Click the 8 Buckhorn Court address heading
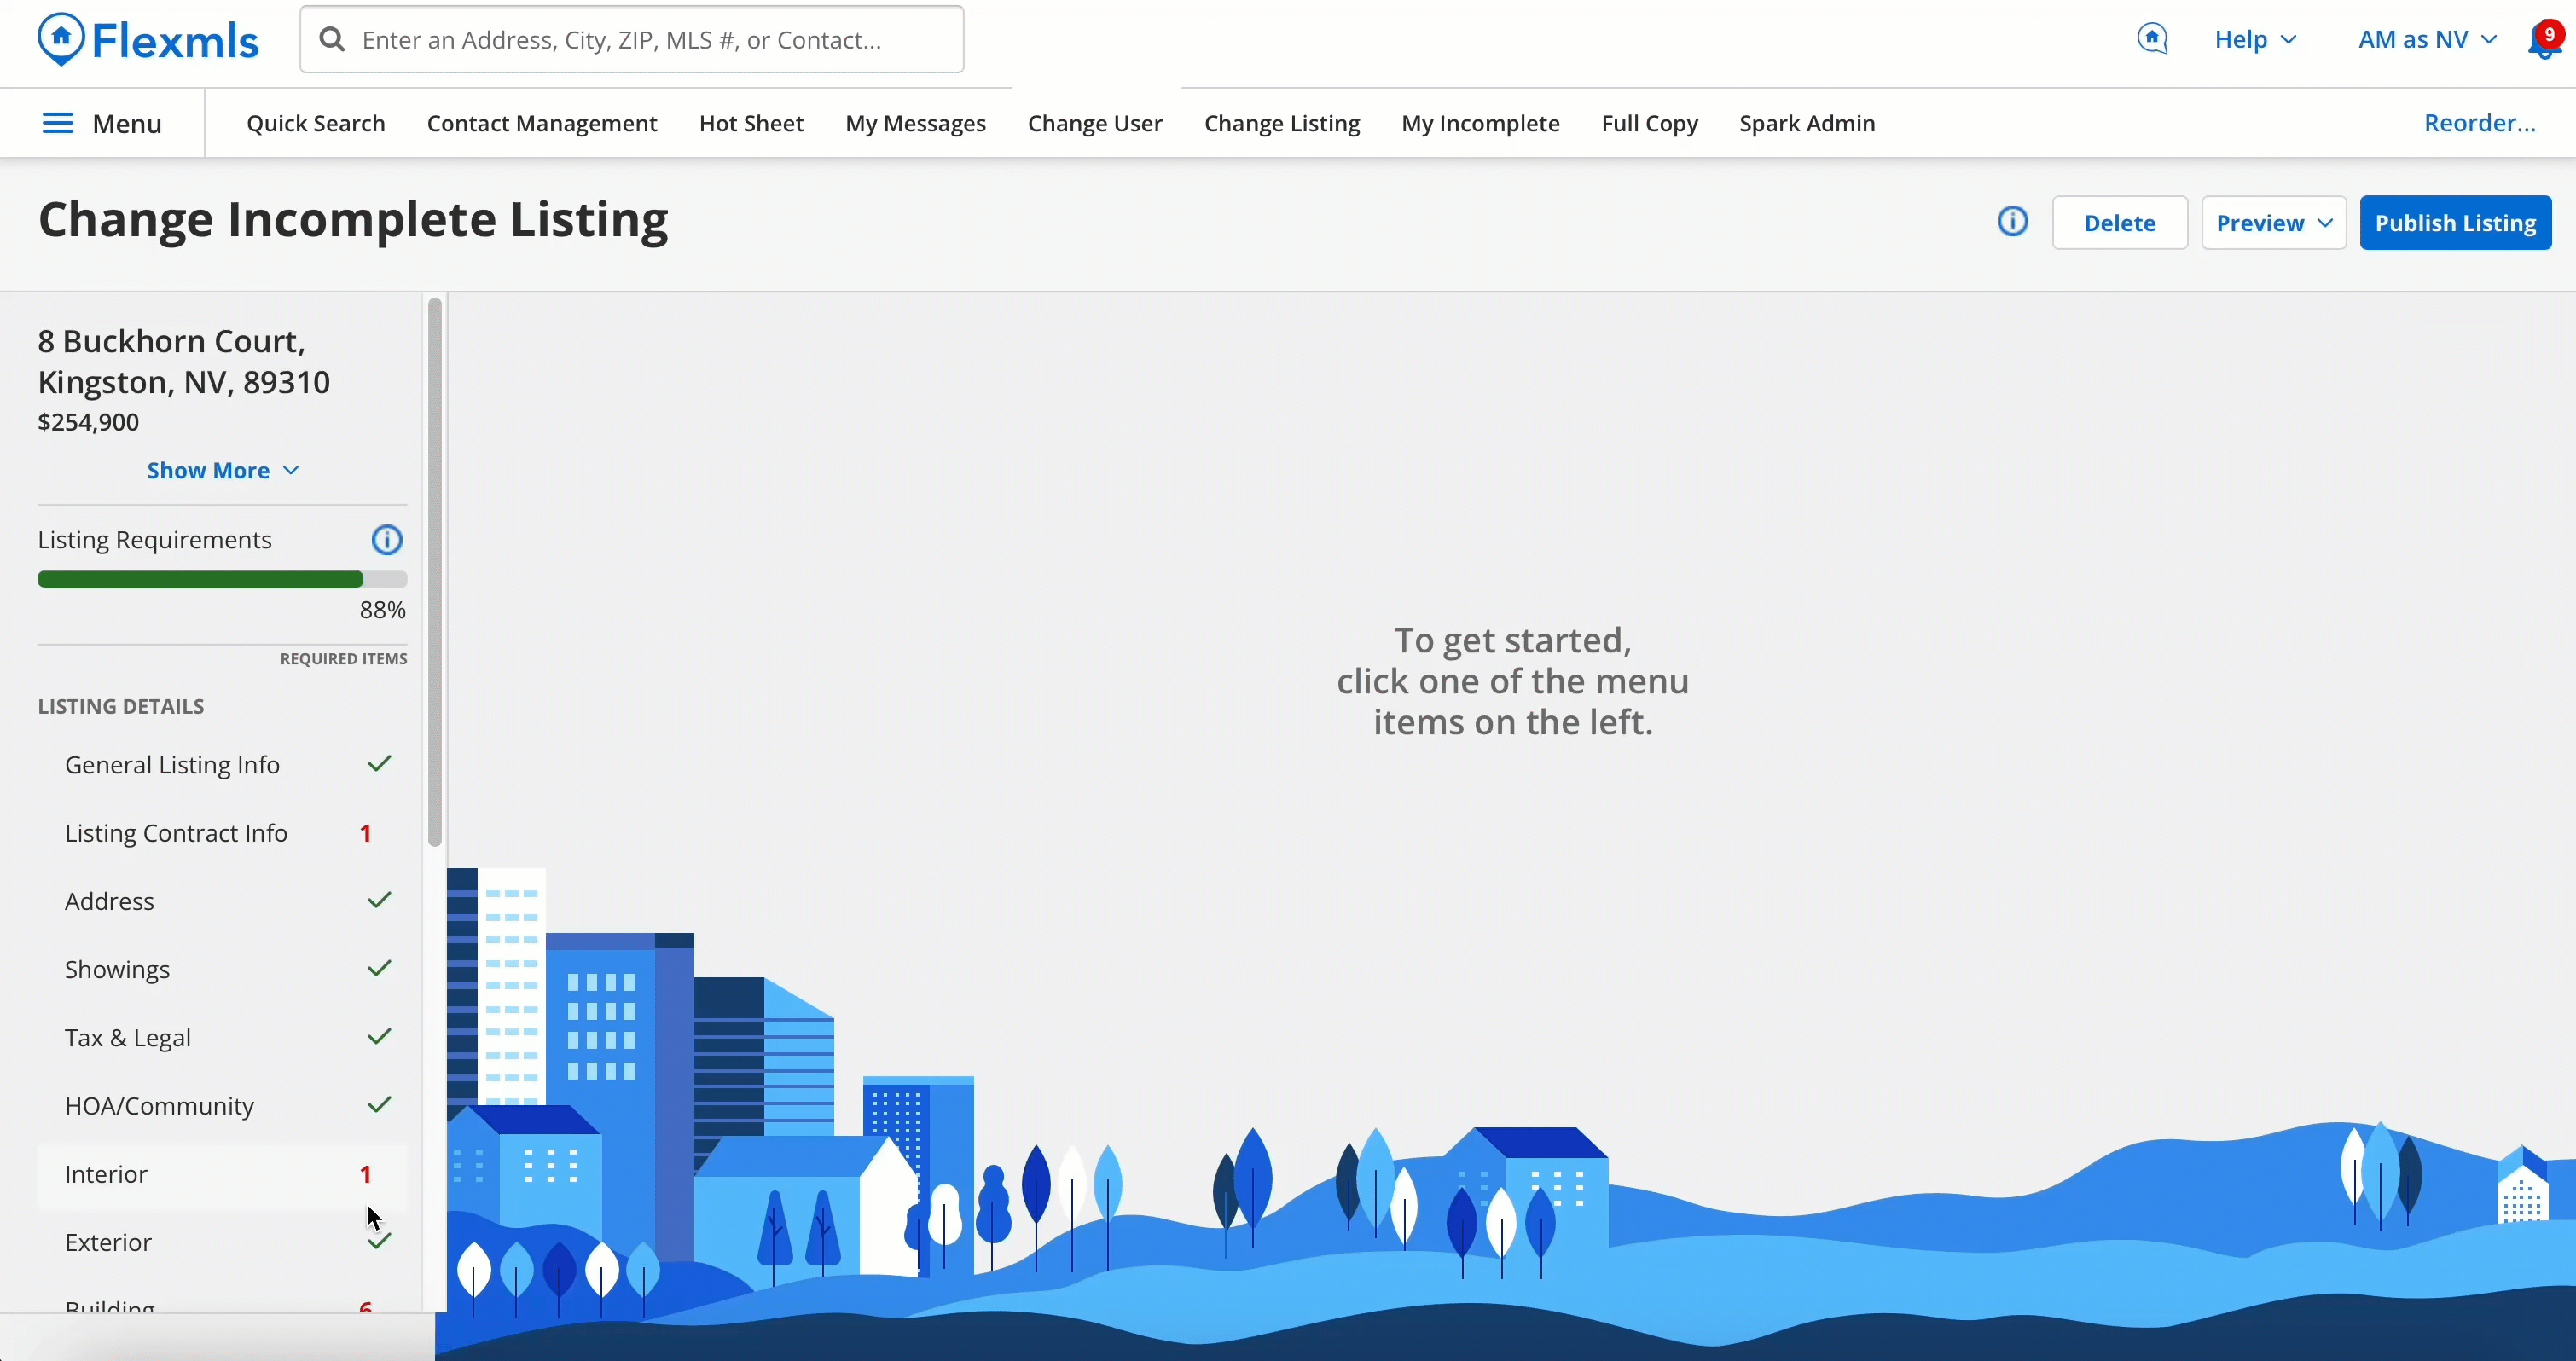The height and width of the screenshot is (1361, 2576). pos(184,362)
